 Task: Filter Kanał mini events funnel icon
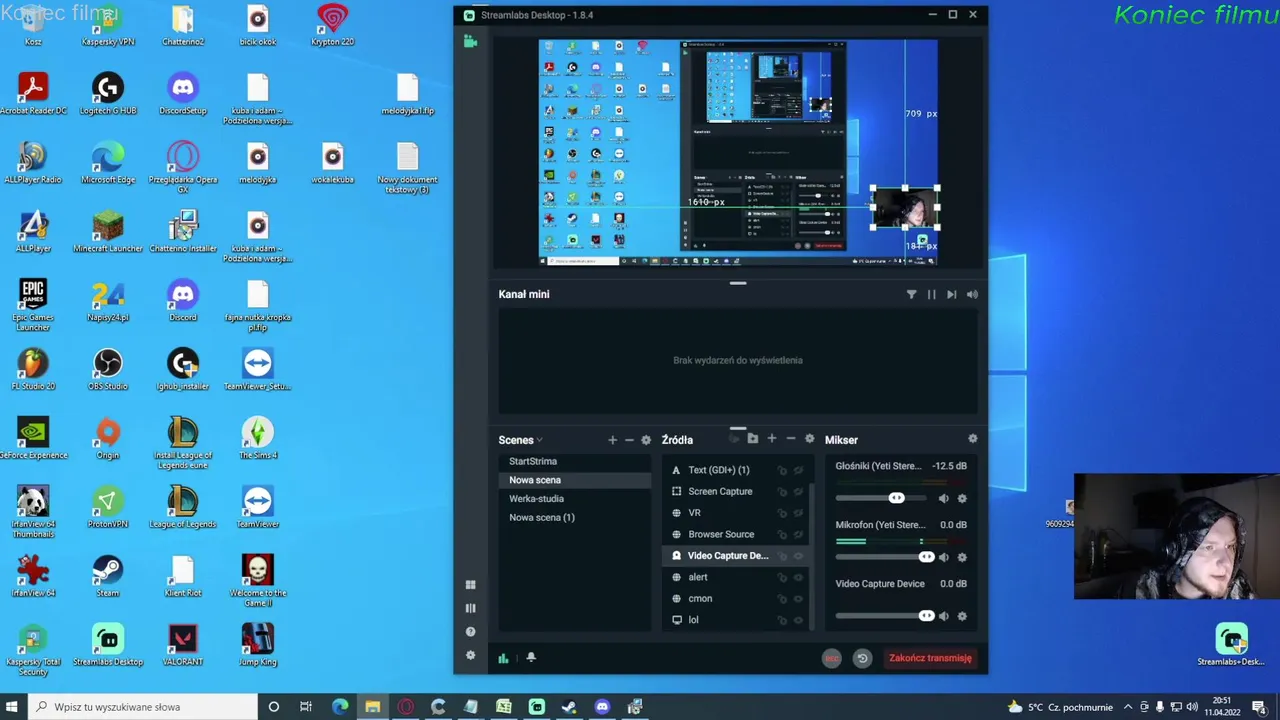911,294
